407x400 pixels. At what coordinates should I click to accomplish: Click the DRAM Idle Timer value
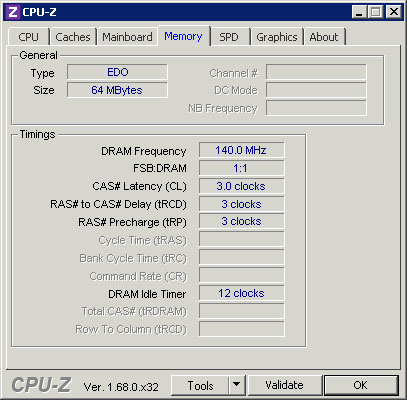click(241, 294)
